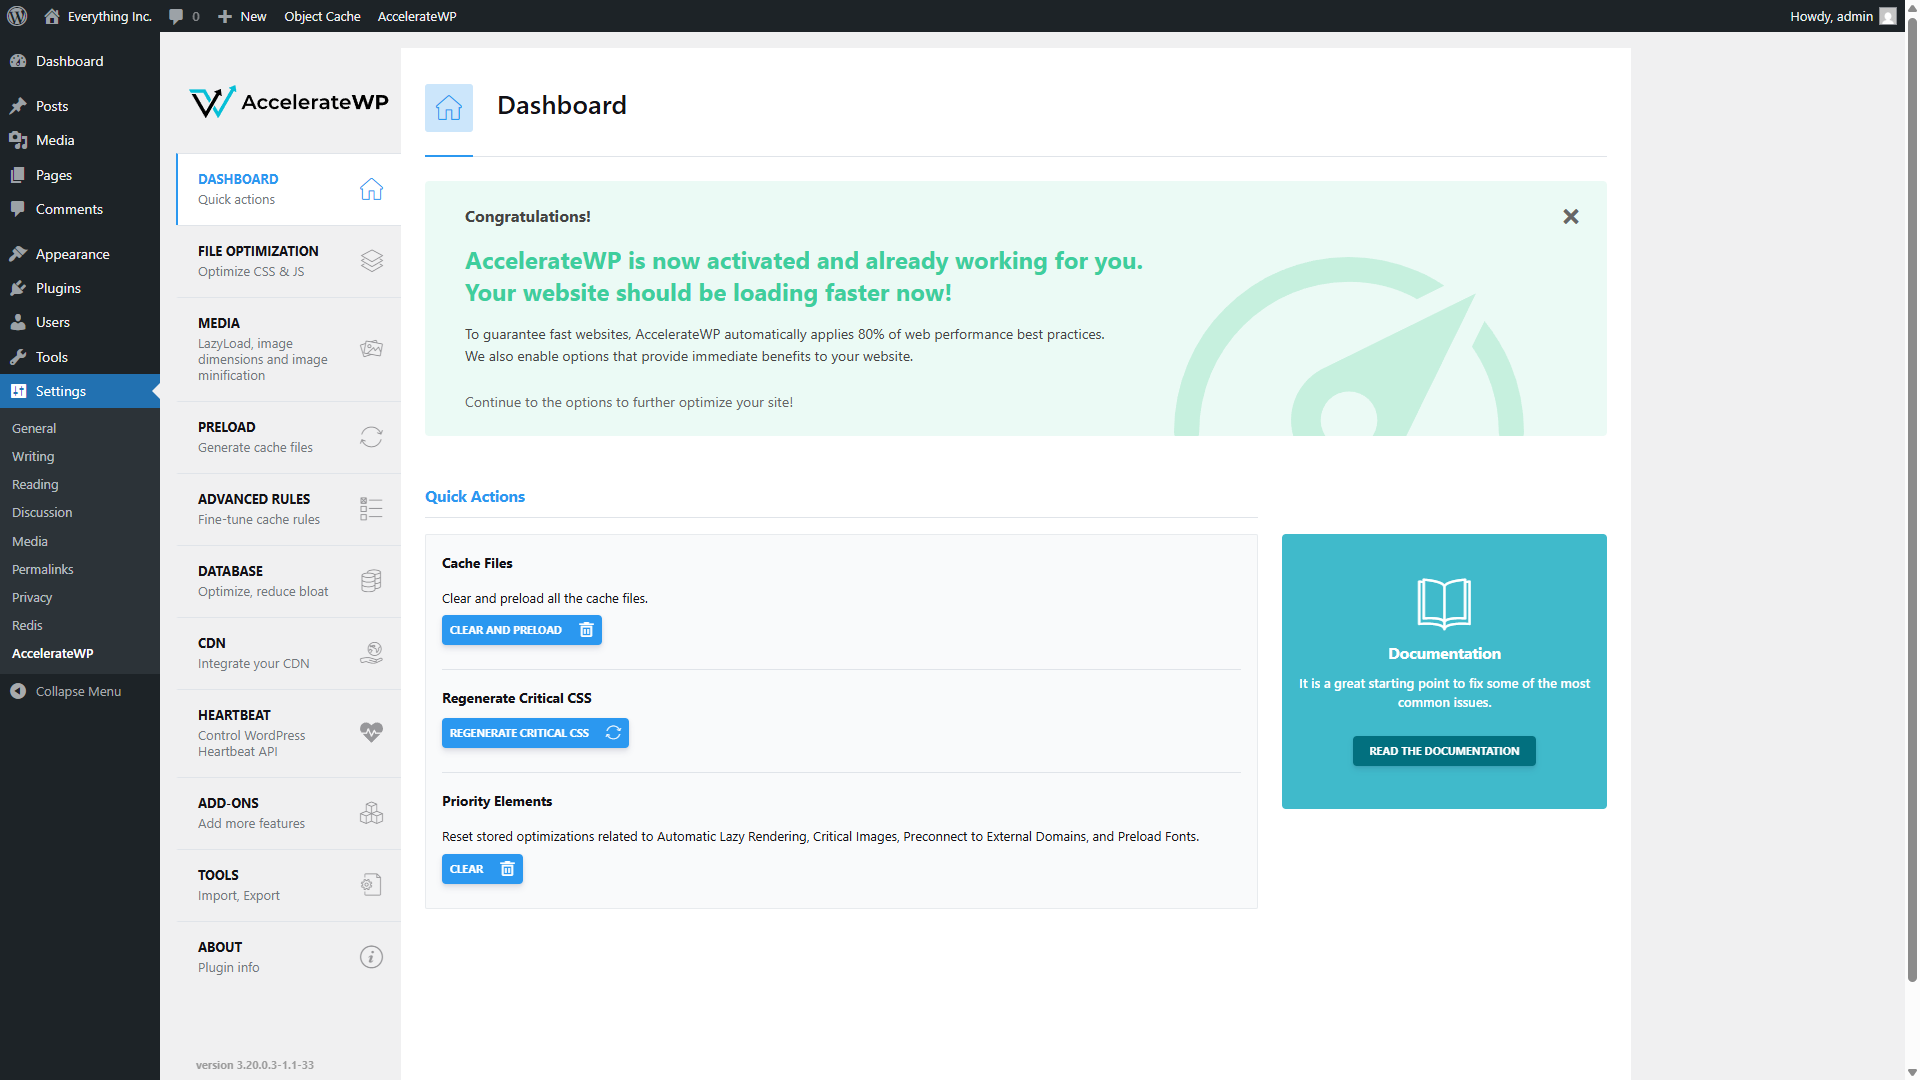Open Discussion settings submenu link

(x=42, y=512)
